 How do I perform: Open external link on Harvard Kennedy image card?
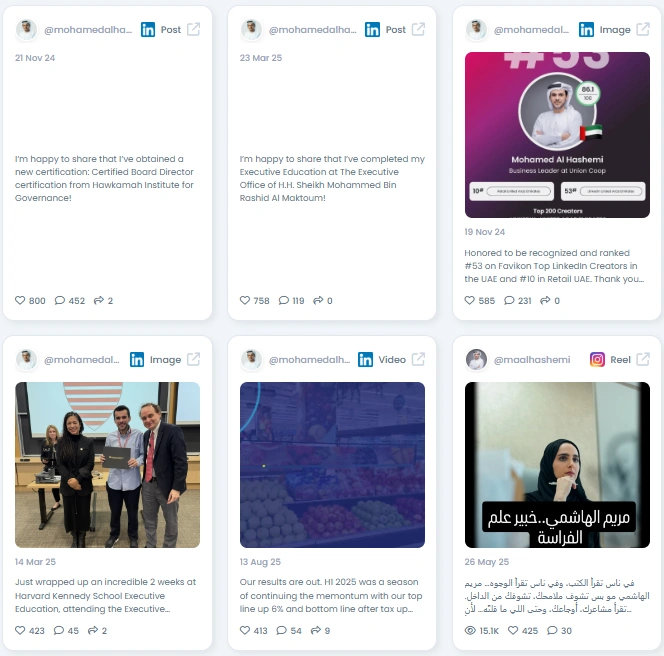(x=194, y=360)
